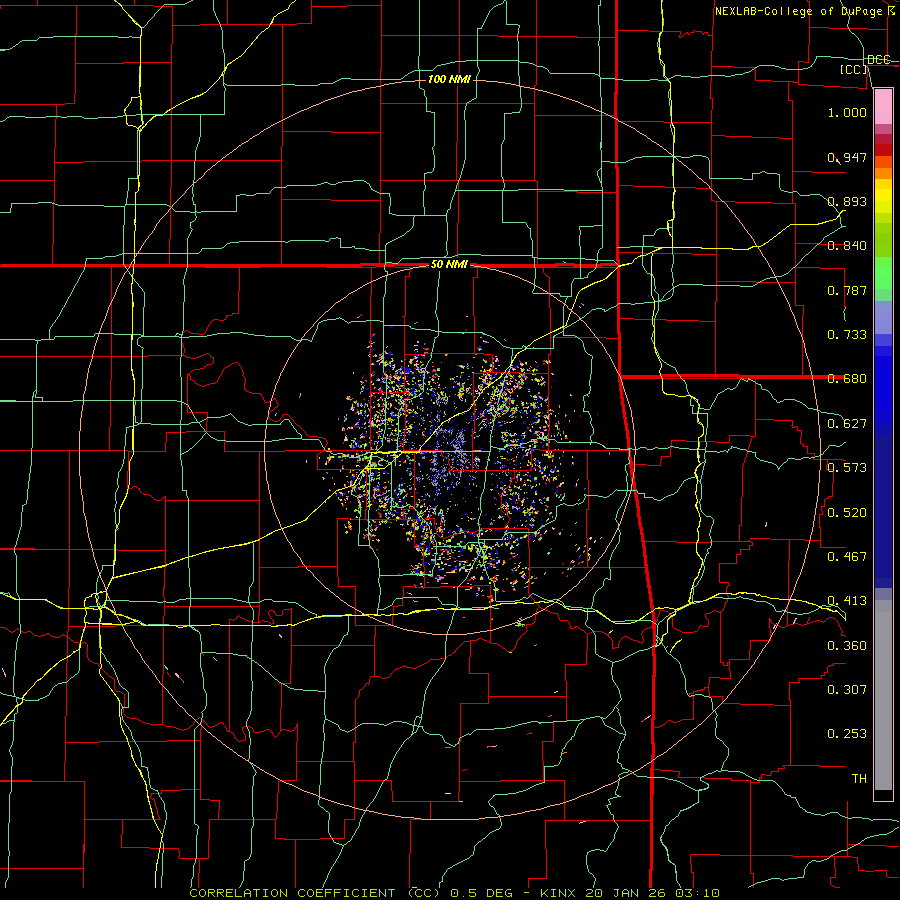Click the 0.413 scale value
Viewport: 900px width, 900px height.
coord(847,601)
